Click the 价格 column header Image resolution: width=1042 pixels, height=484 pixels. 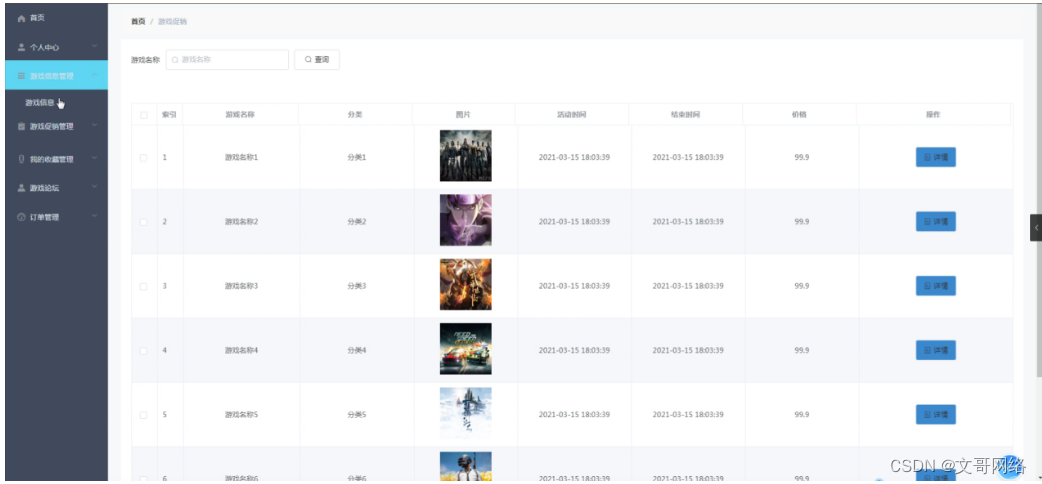[799, 114]
